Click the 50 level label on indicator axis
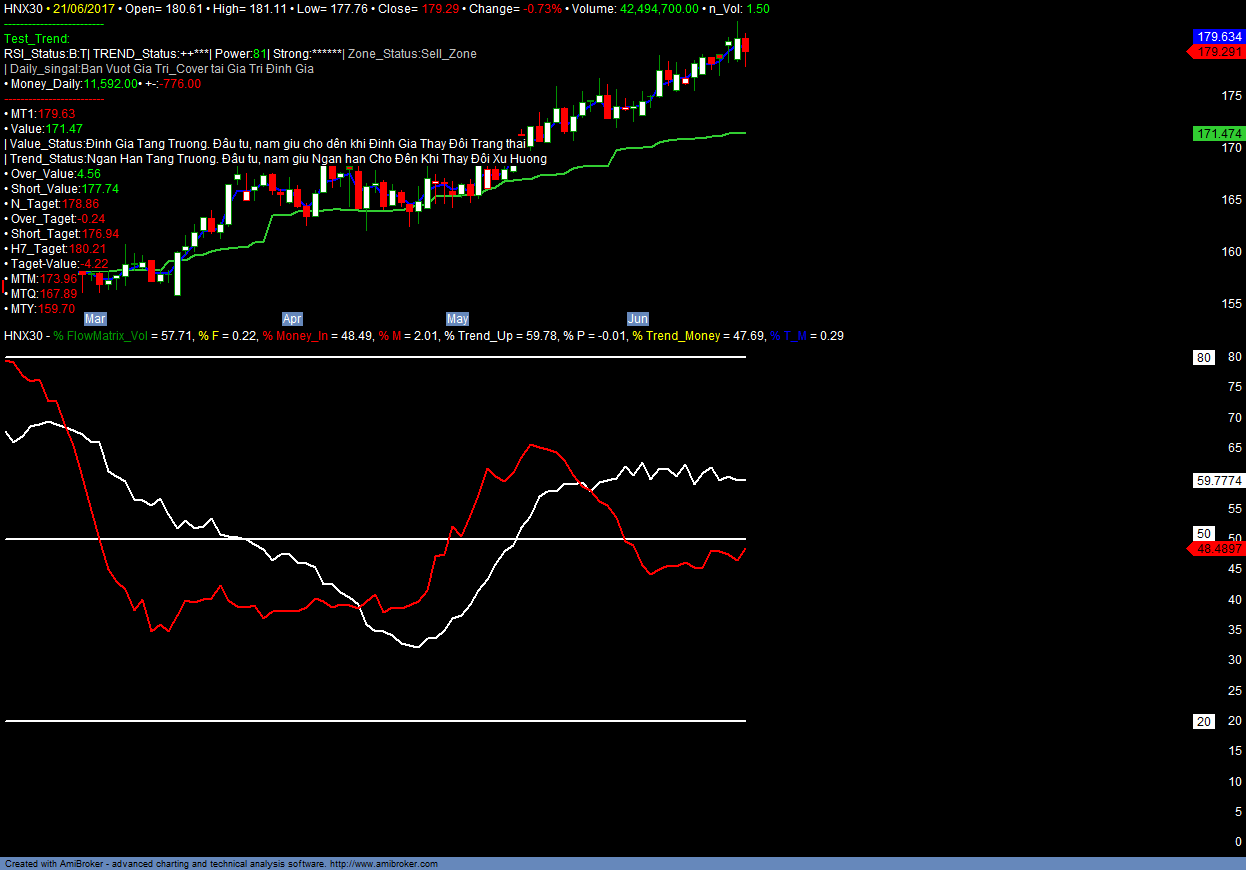The image size is (1246, 870). coord(1204,534)
